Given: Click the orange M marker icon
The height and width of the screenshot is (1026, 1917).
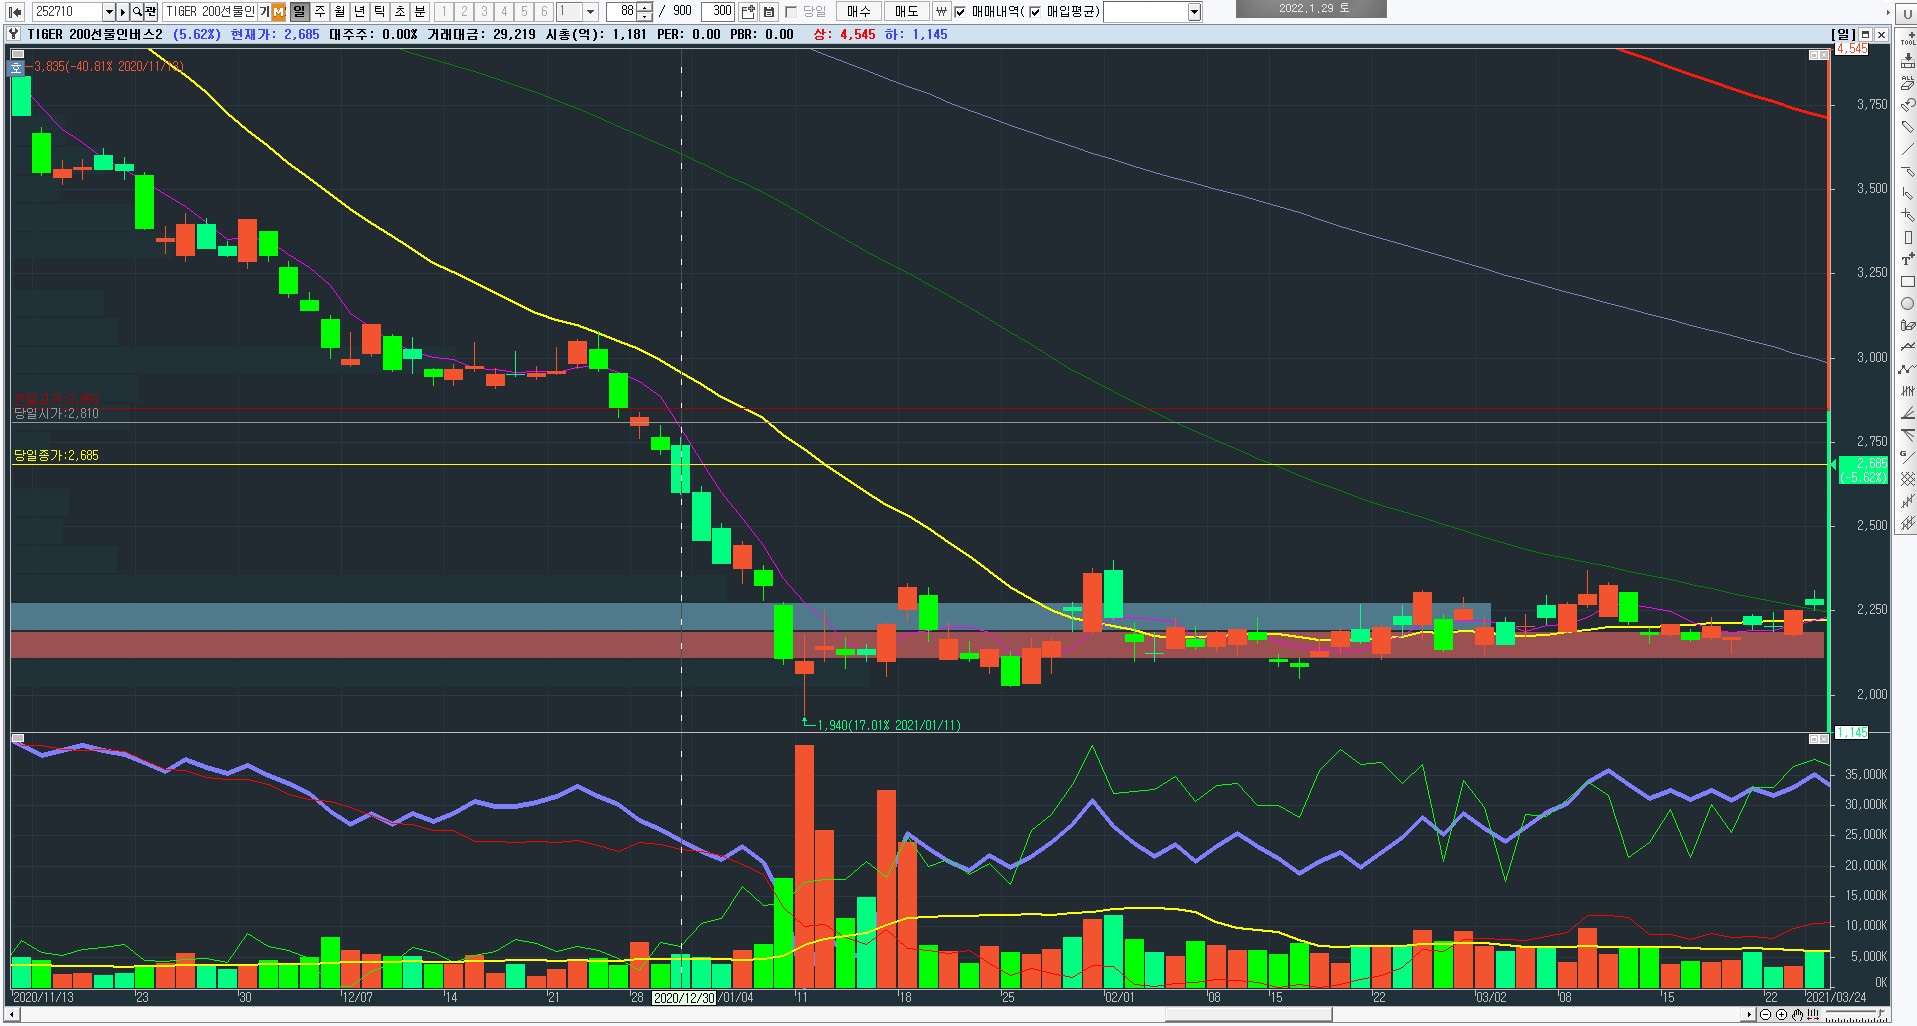Looking at the screenshot, I should tap(278, 11).
